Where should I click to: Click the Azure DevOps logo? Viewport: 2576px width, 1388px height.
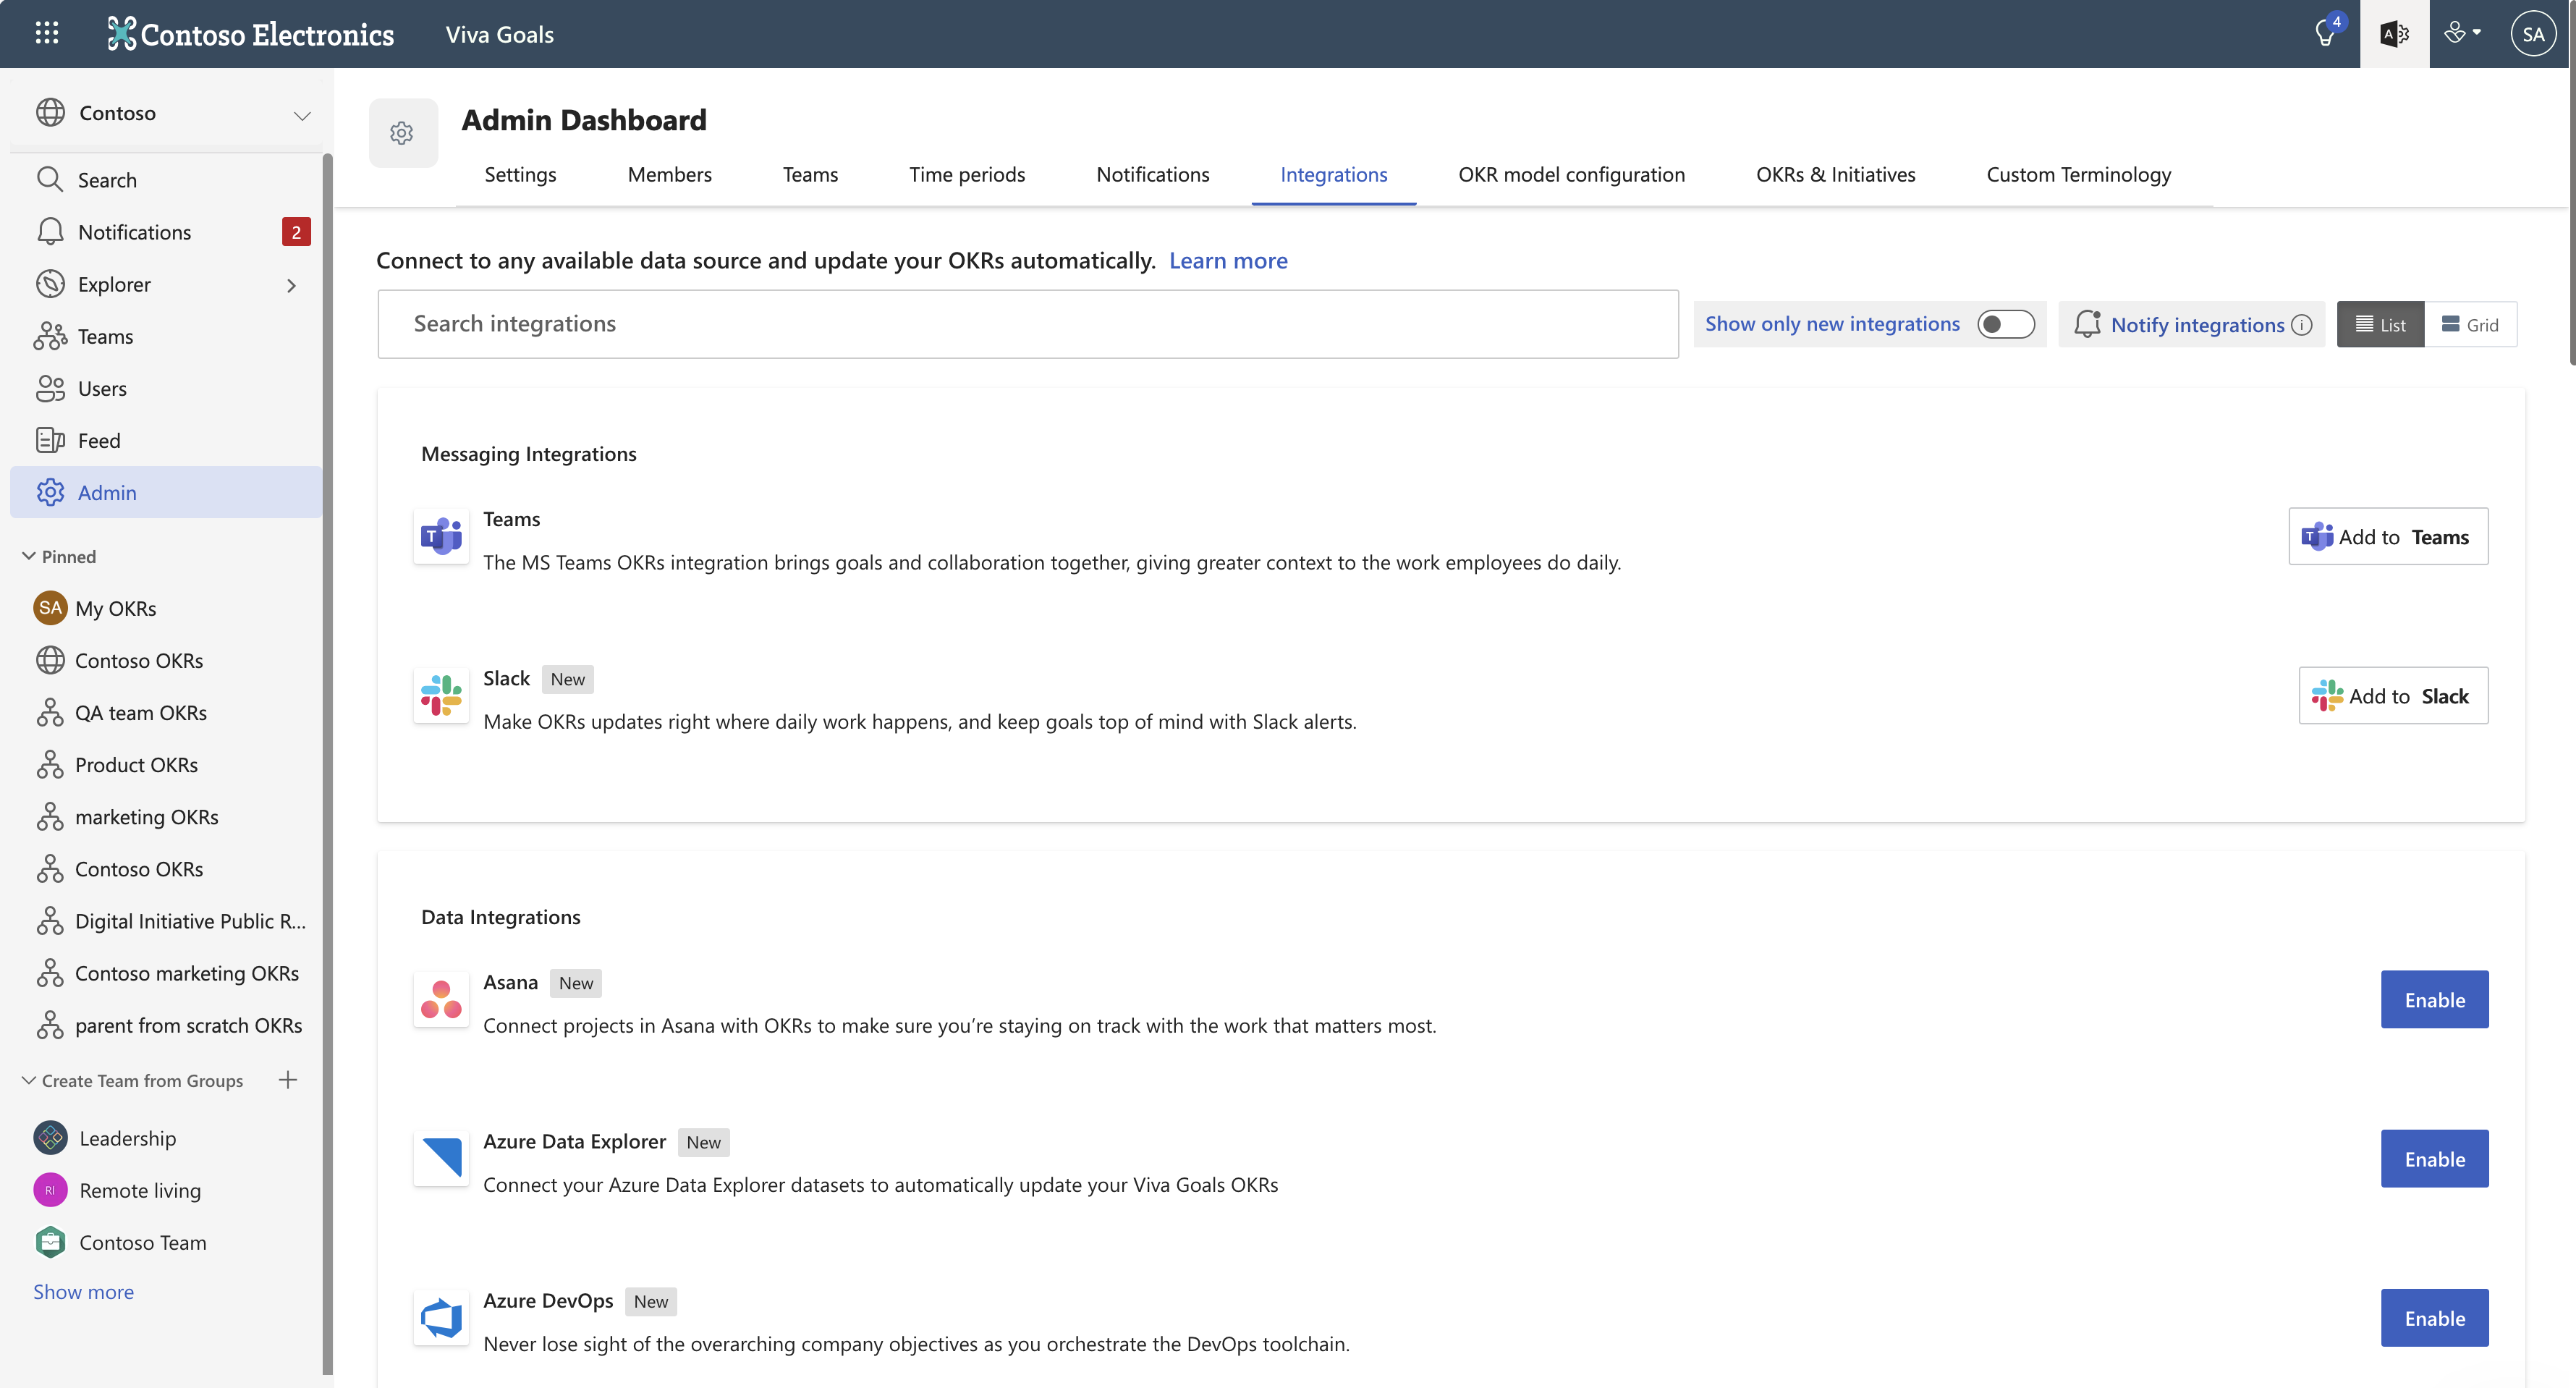[441, 1318]
